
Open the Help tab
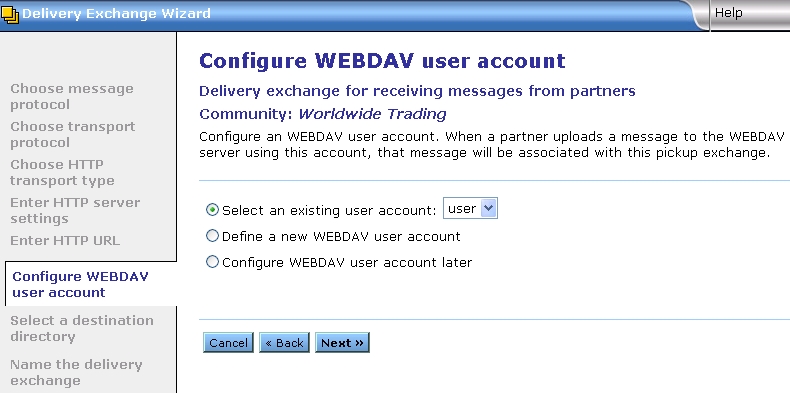(729, 13)
